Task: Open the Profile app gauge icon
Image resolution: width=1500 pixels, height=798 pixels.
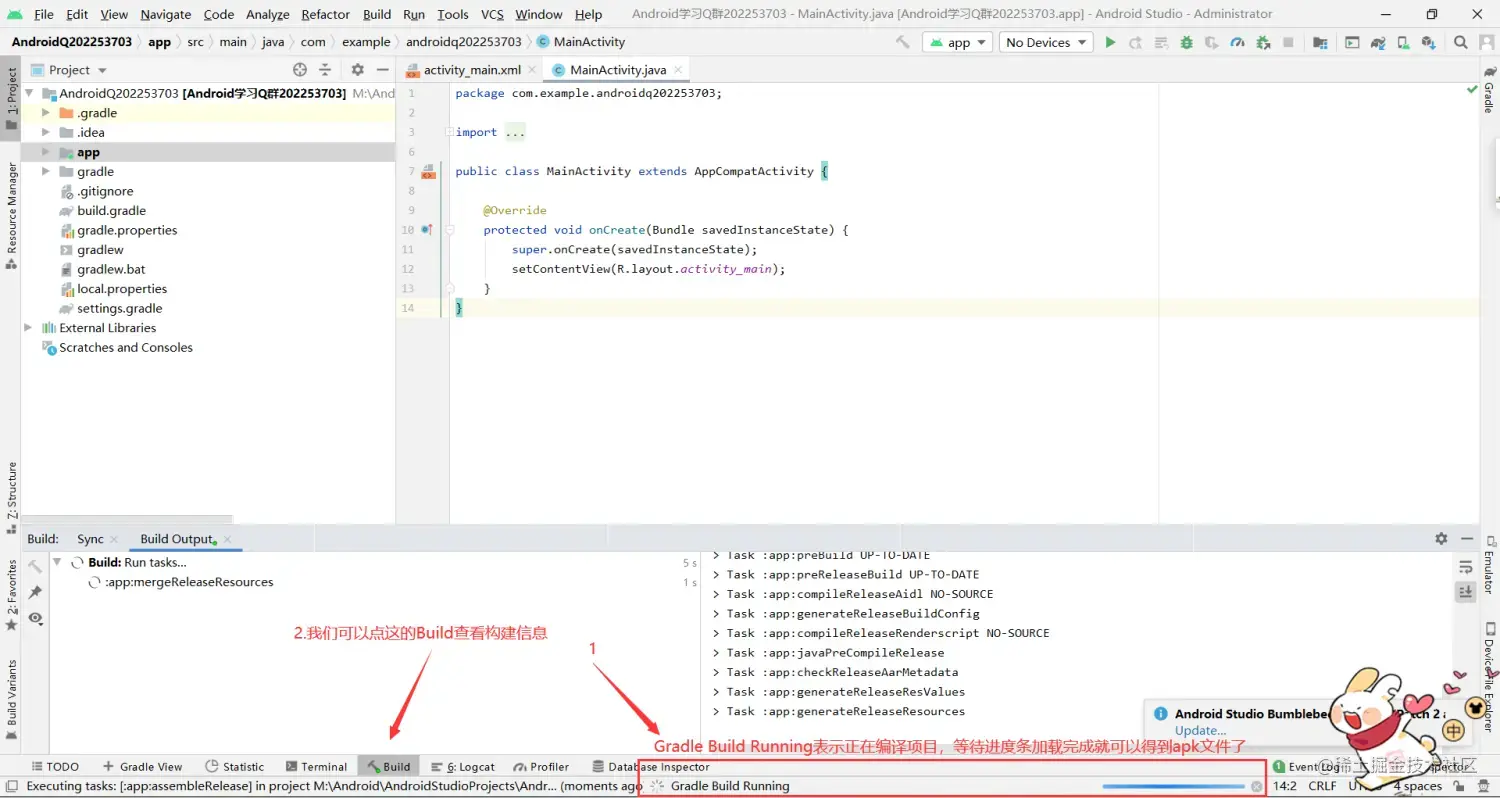Action: click(1238, 42)
